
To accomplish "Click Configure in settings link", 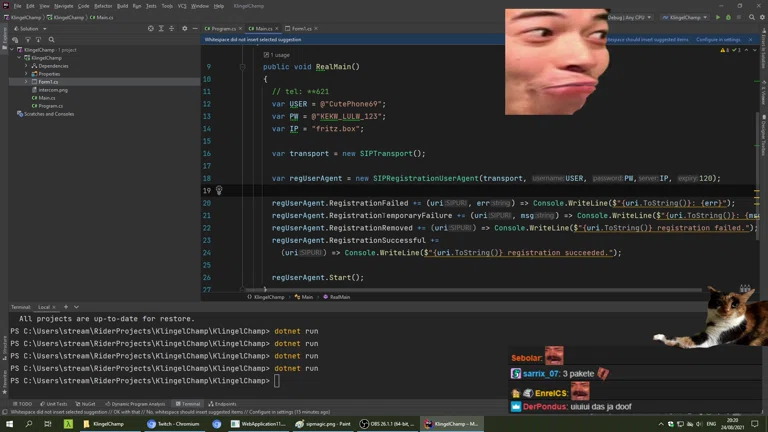I will [x=718, y=40].
